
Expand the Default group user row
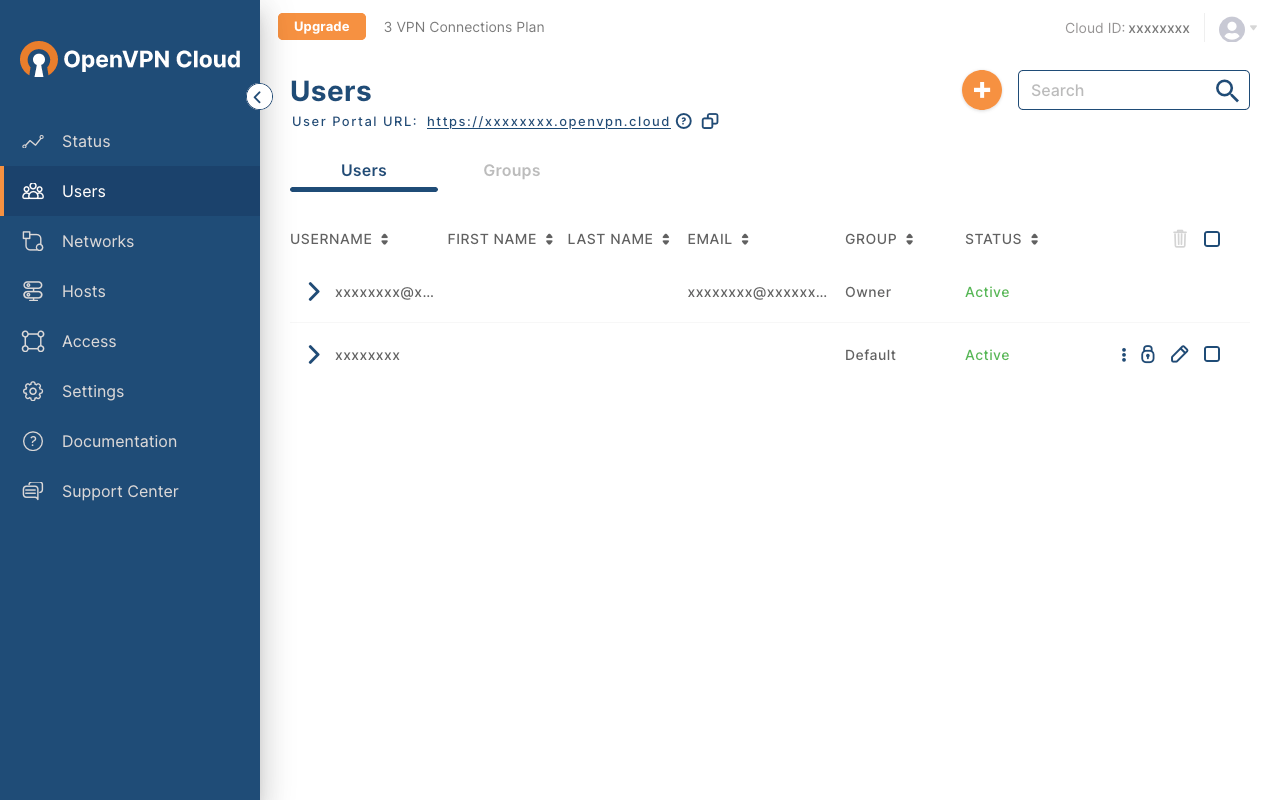point(314,355)
